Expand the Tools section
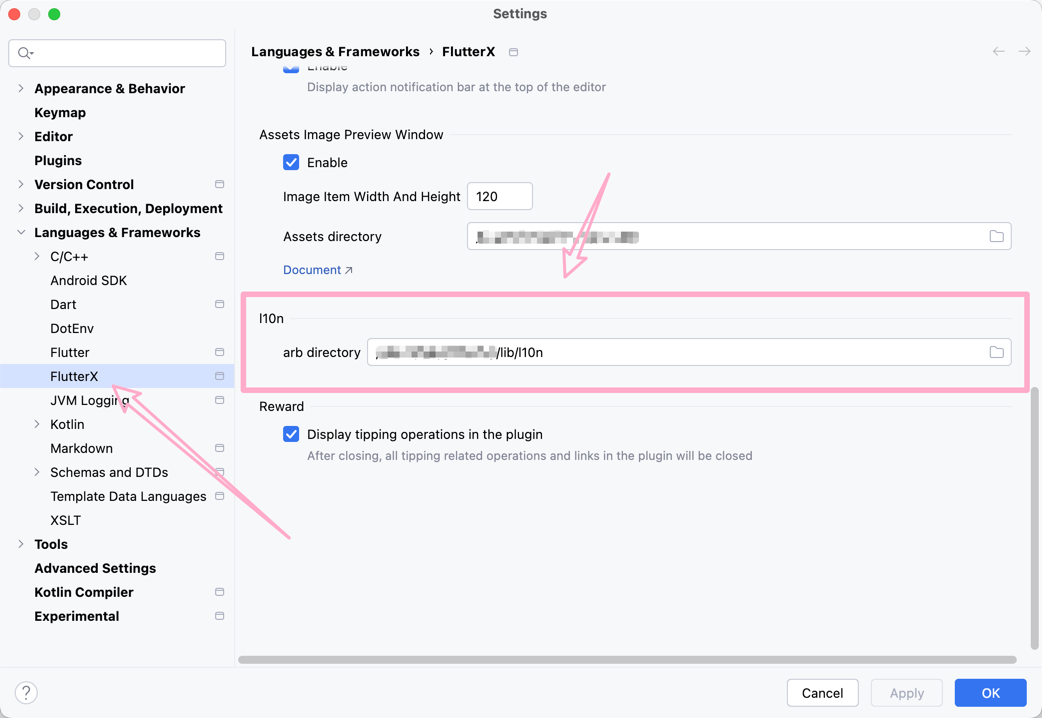Screen dimensions: 1042x718 (21, 544)
